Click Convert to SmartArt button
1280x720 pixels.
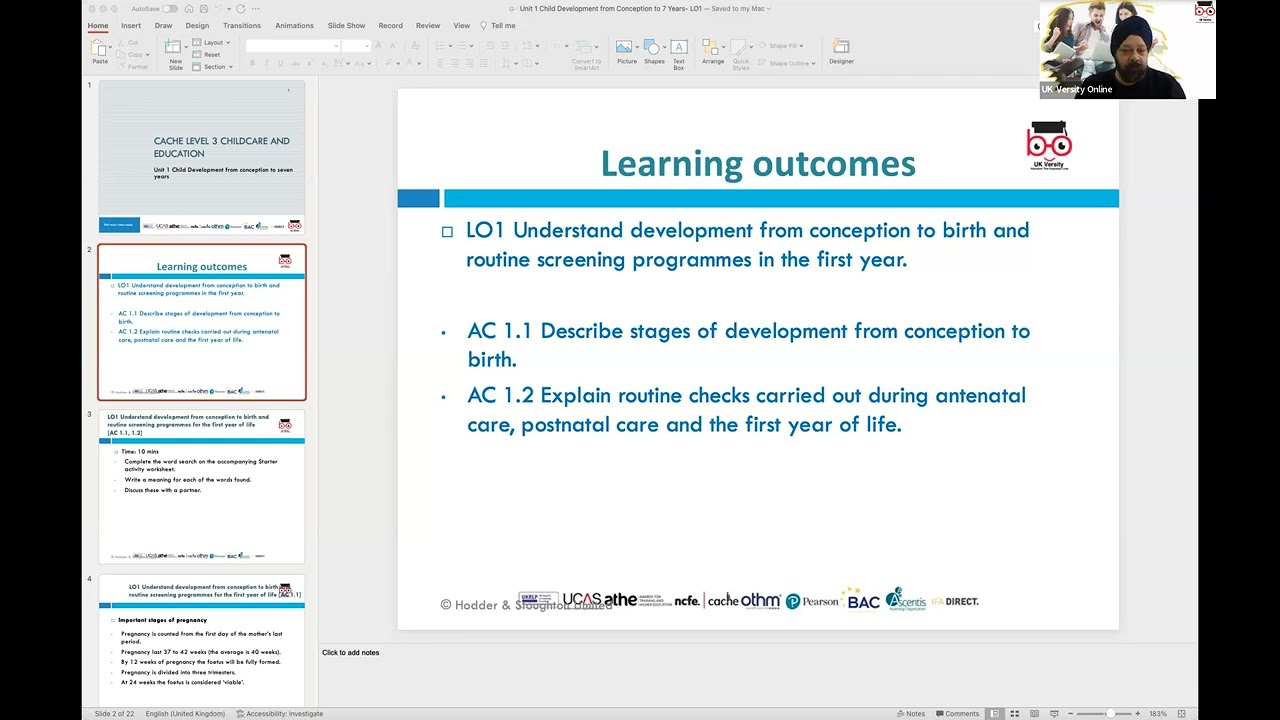click(586, 54)
